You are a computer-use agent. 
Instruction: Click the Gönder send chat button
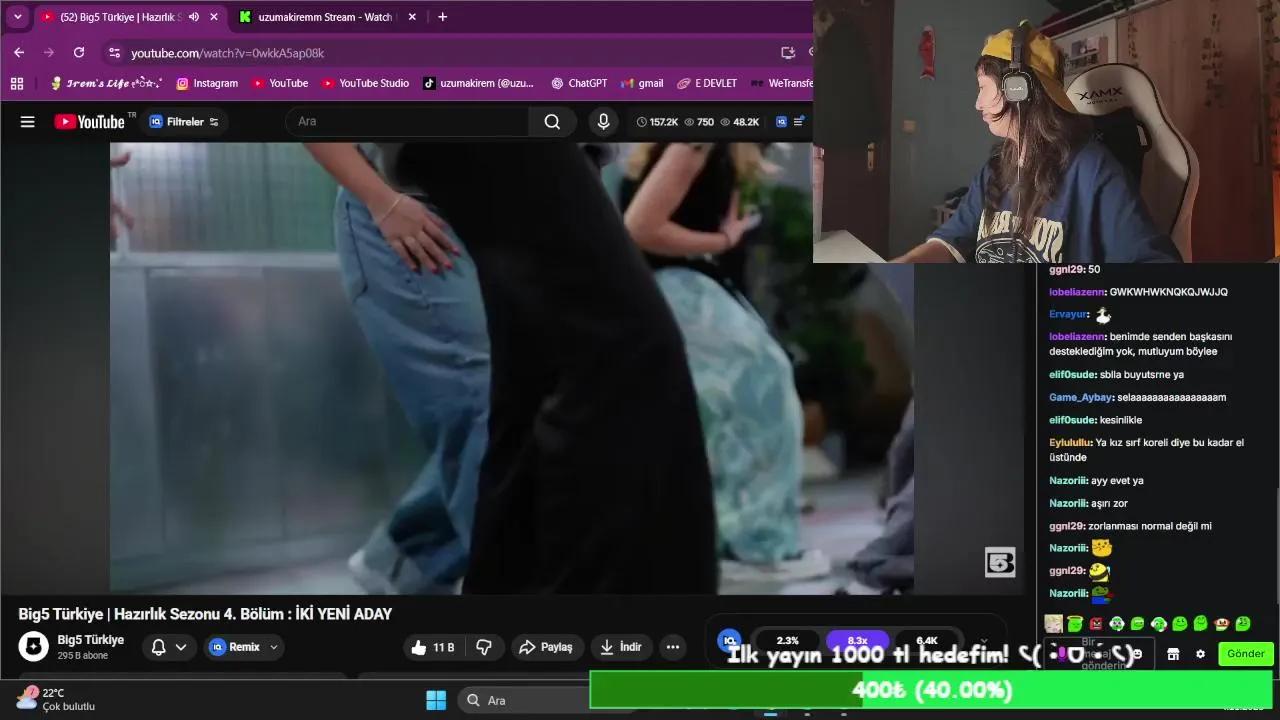[x=1246, y=654]
